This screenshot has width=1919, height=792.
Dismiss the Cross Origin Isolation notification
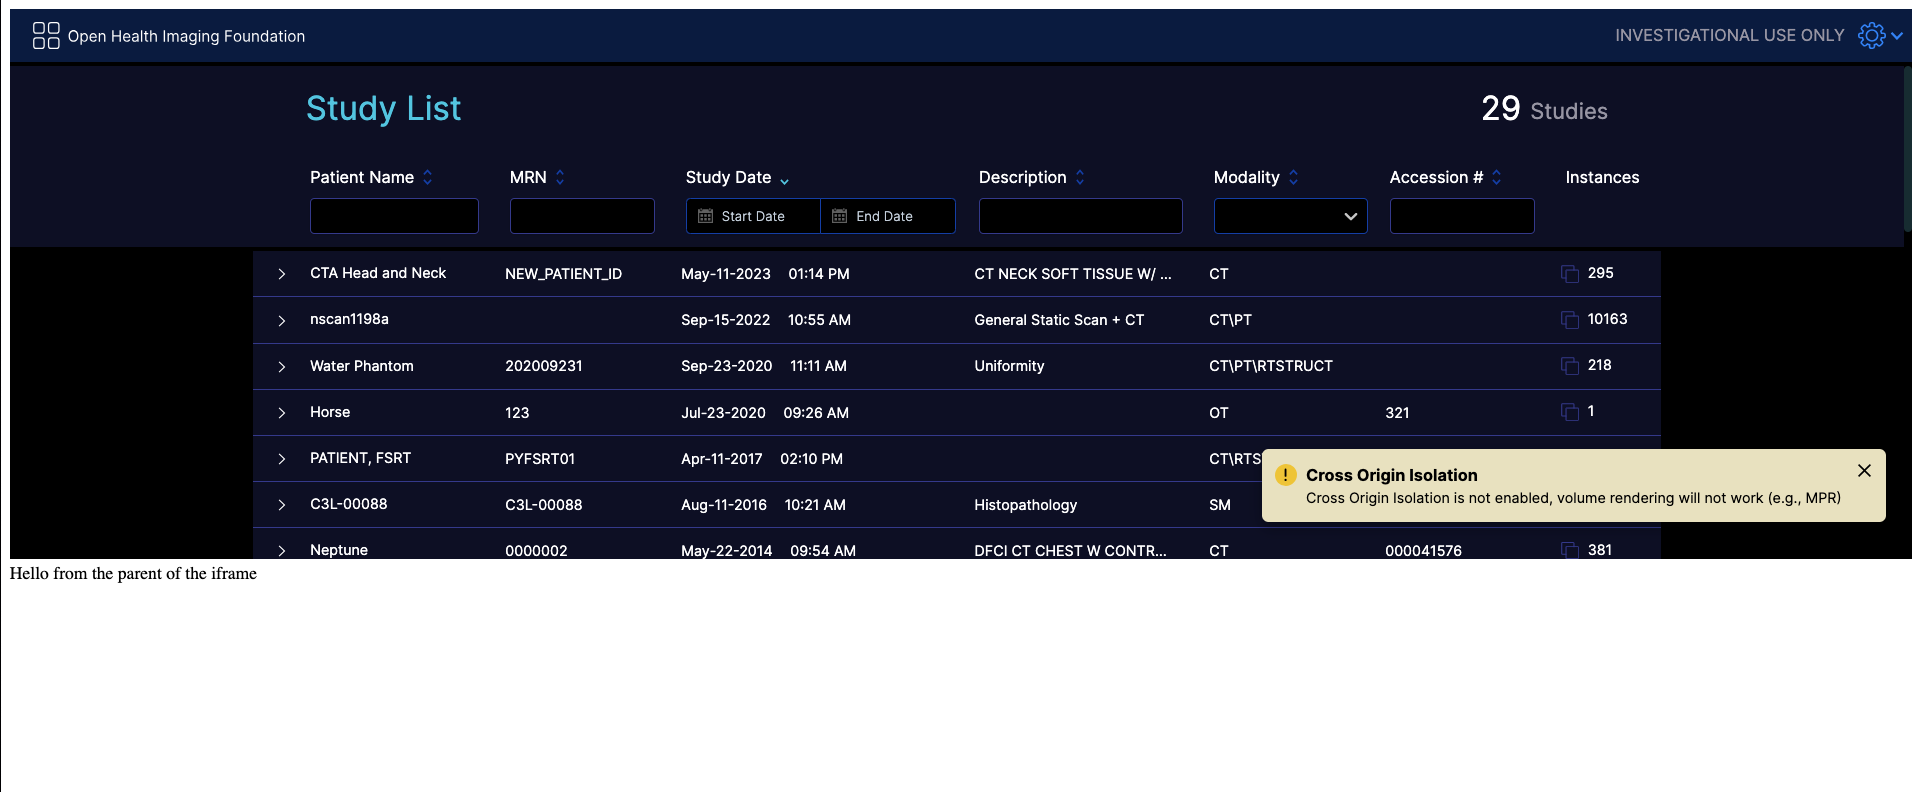(1864, 471)
